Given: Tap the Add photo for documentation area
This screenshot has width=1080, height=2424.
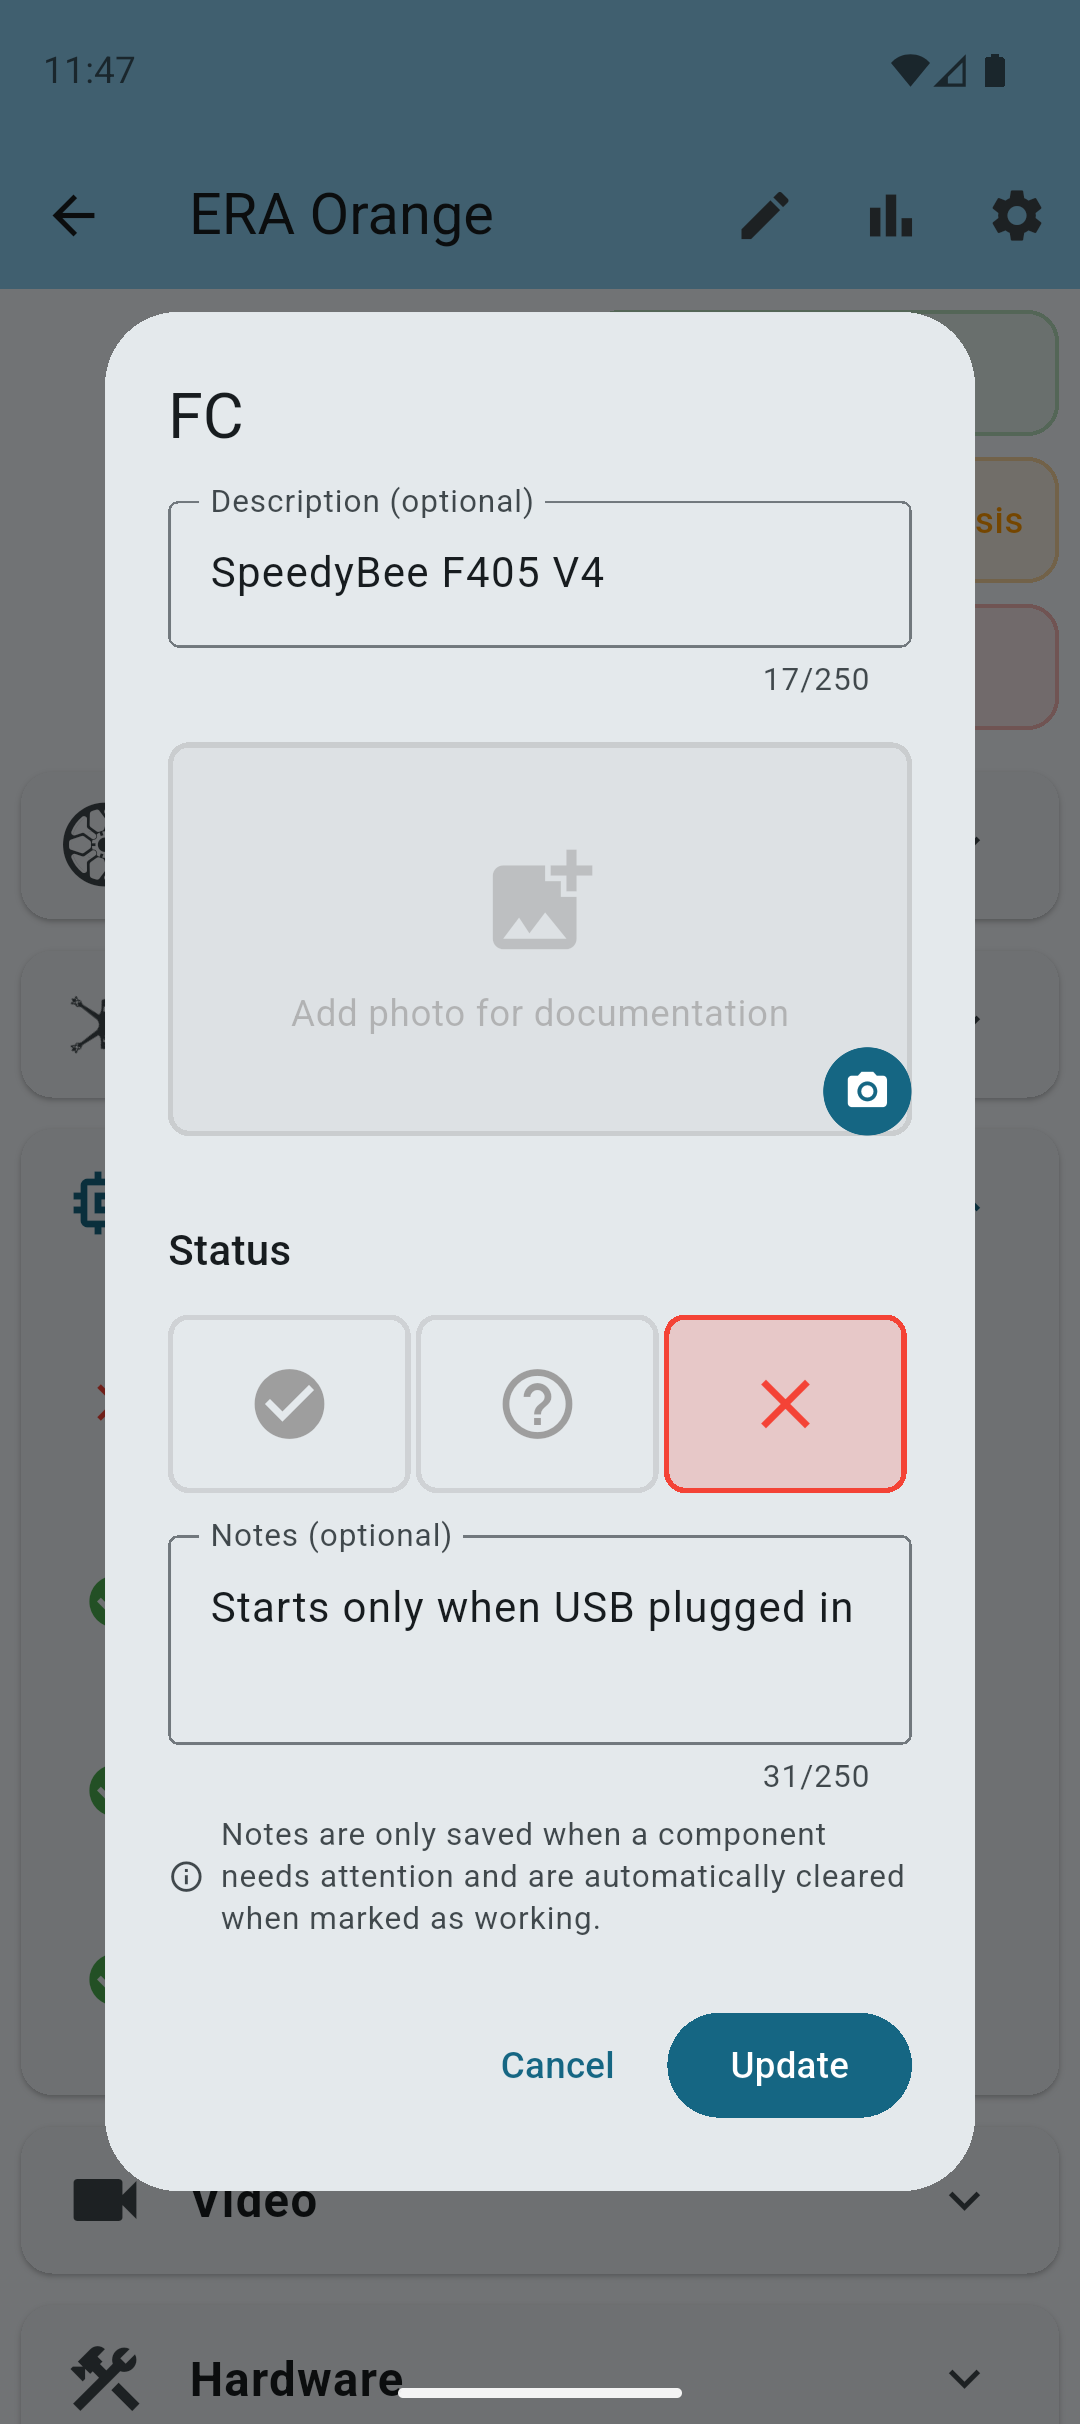Looking at the screenshot, I should pos(539,1013).
